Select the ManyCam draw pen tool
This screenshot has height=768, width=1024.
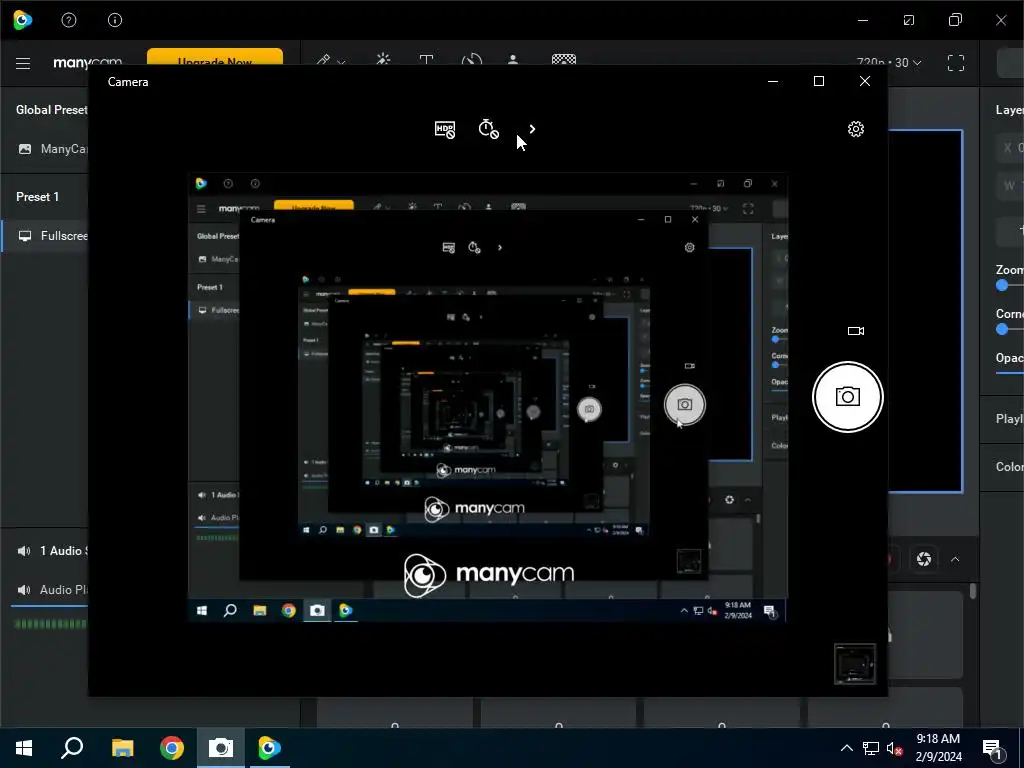(x=323, y=60)
